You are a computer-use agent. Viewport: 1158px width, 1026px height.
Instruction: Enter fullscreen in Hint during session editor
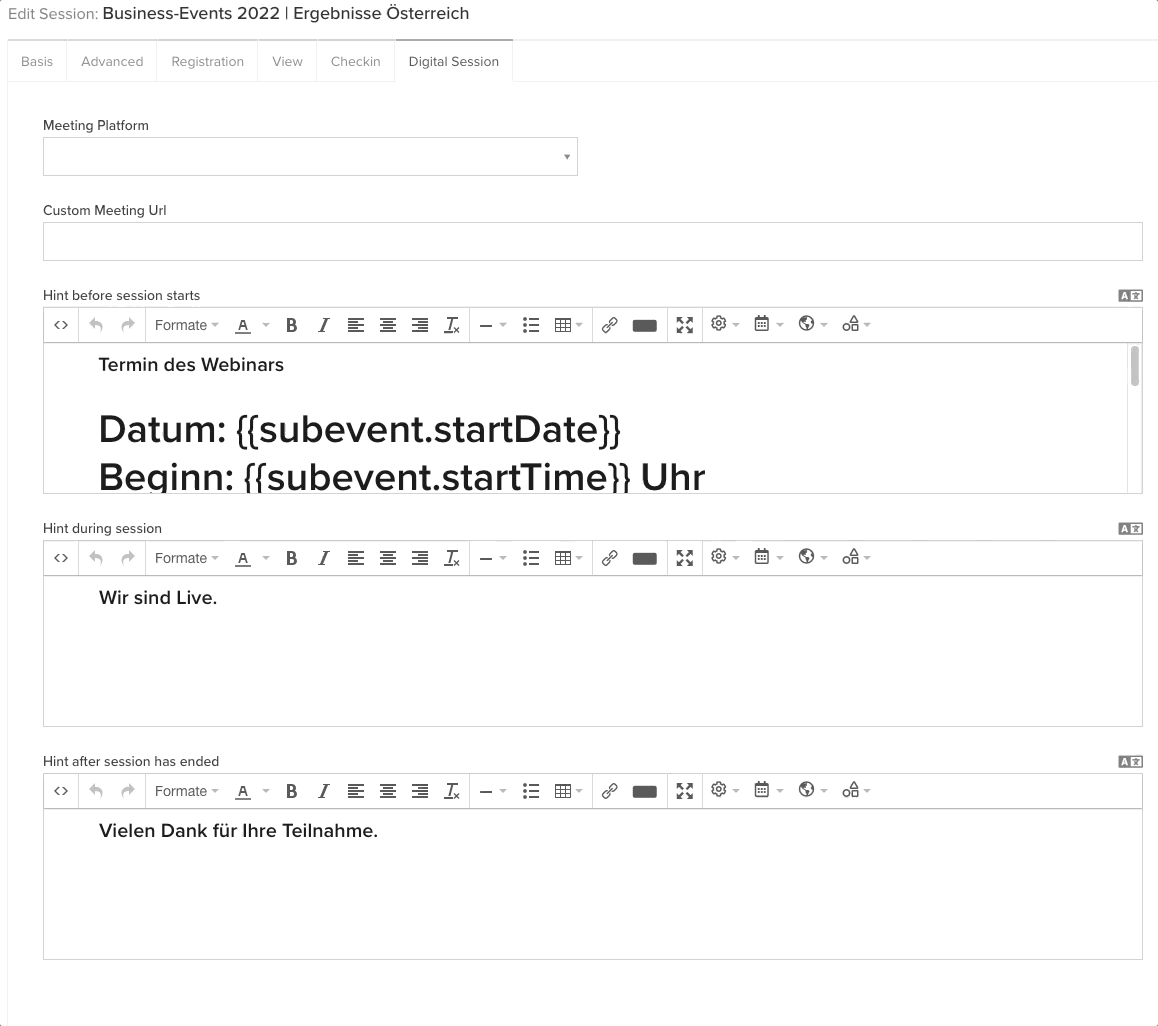(684, 558)
